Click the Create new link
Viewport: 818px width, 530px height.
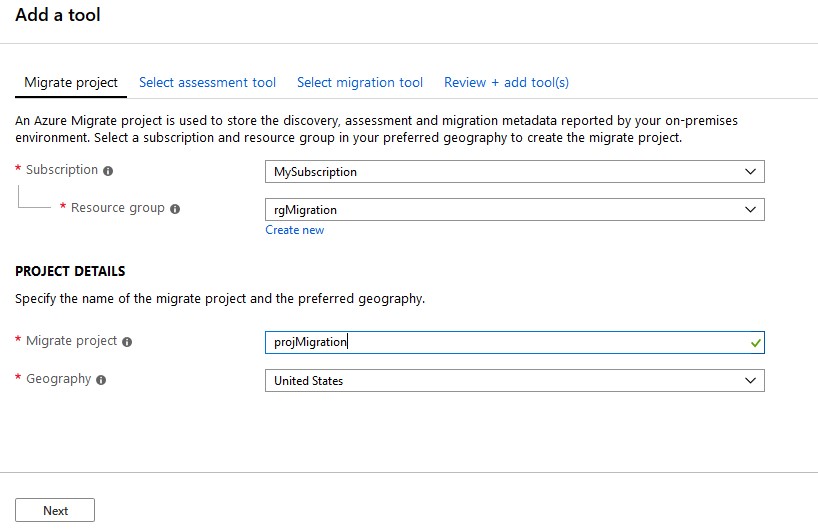pyautogui.click(x=294, y=230)
